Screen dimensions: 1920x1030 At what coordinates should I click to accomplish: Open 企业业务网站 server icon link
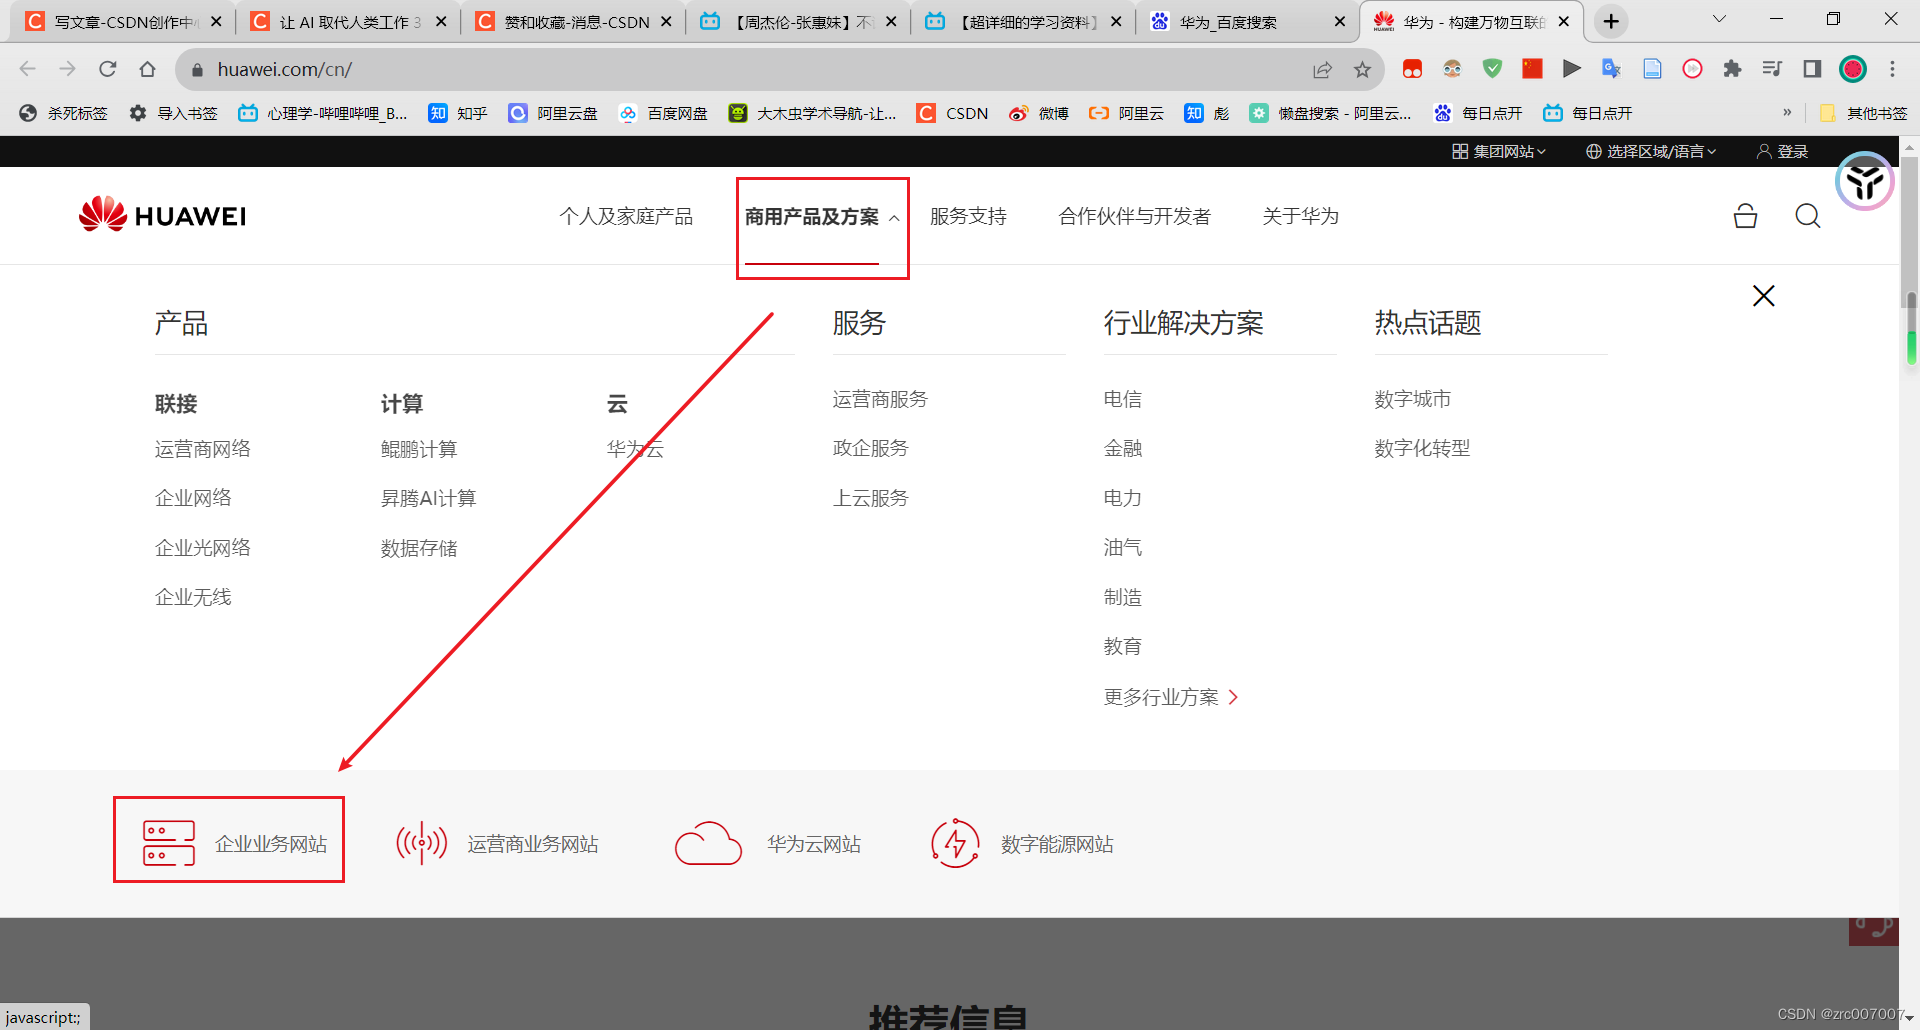pos(235,844)
